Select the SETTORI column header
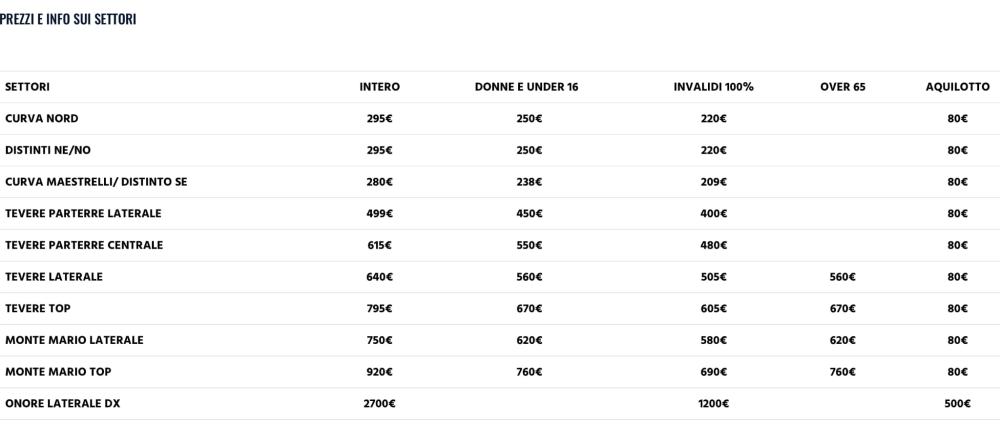The width and height of the screenshot is (1000, 440). point(27,87)
